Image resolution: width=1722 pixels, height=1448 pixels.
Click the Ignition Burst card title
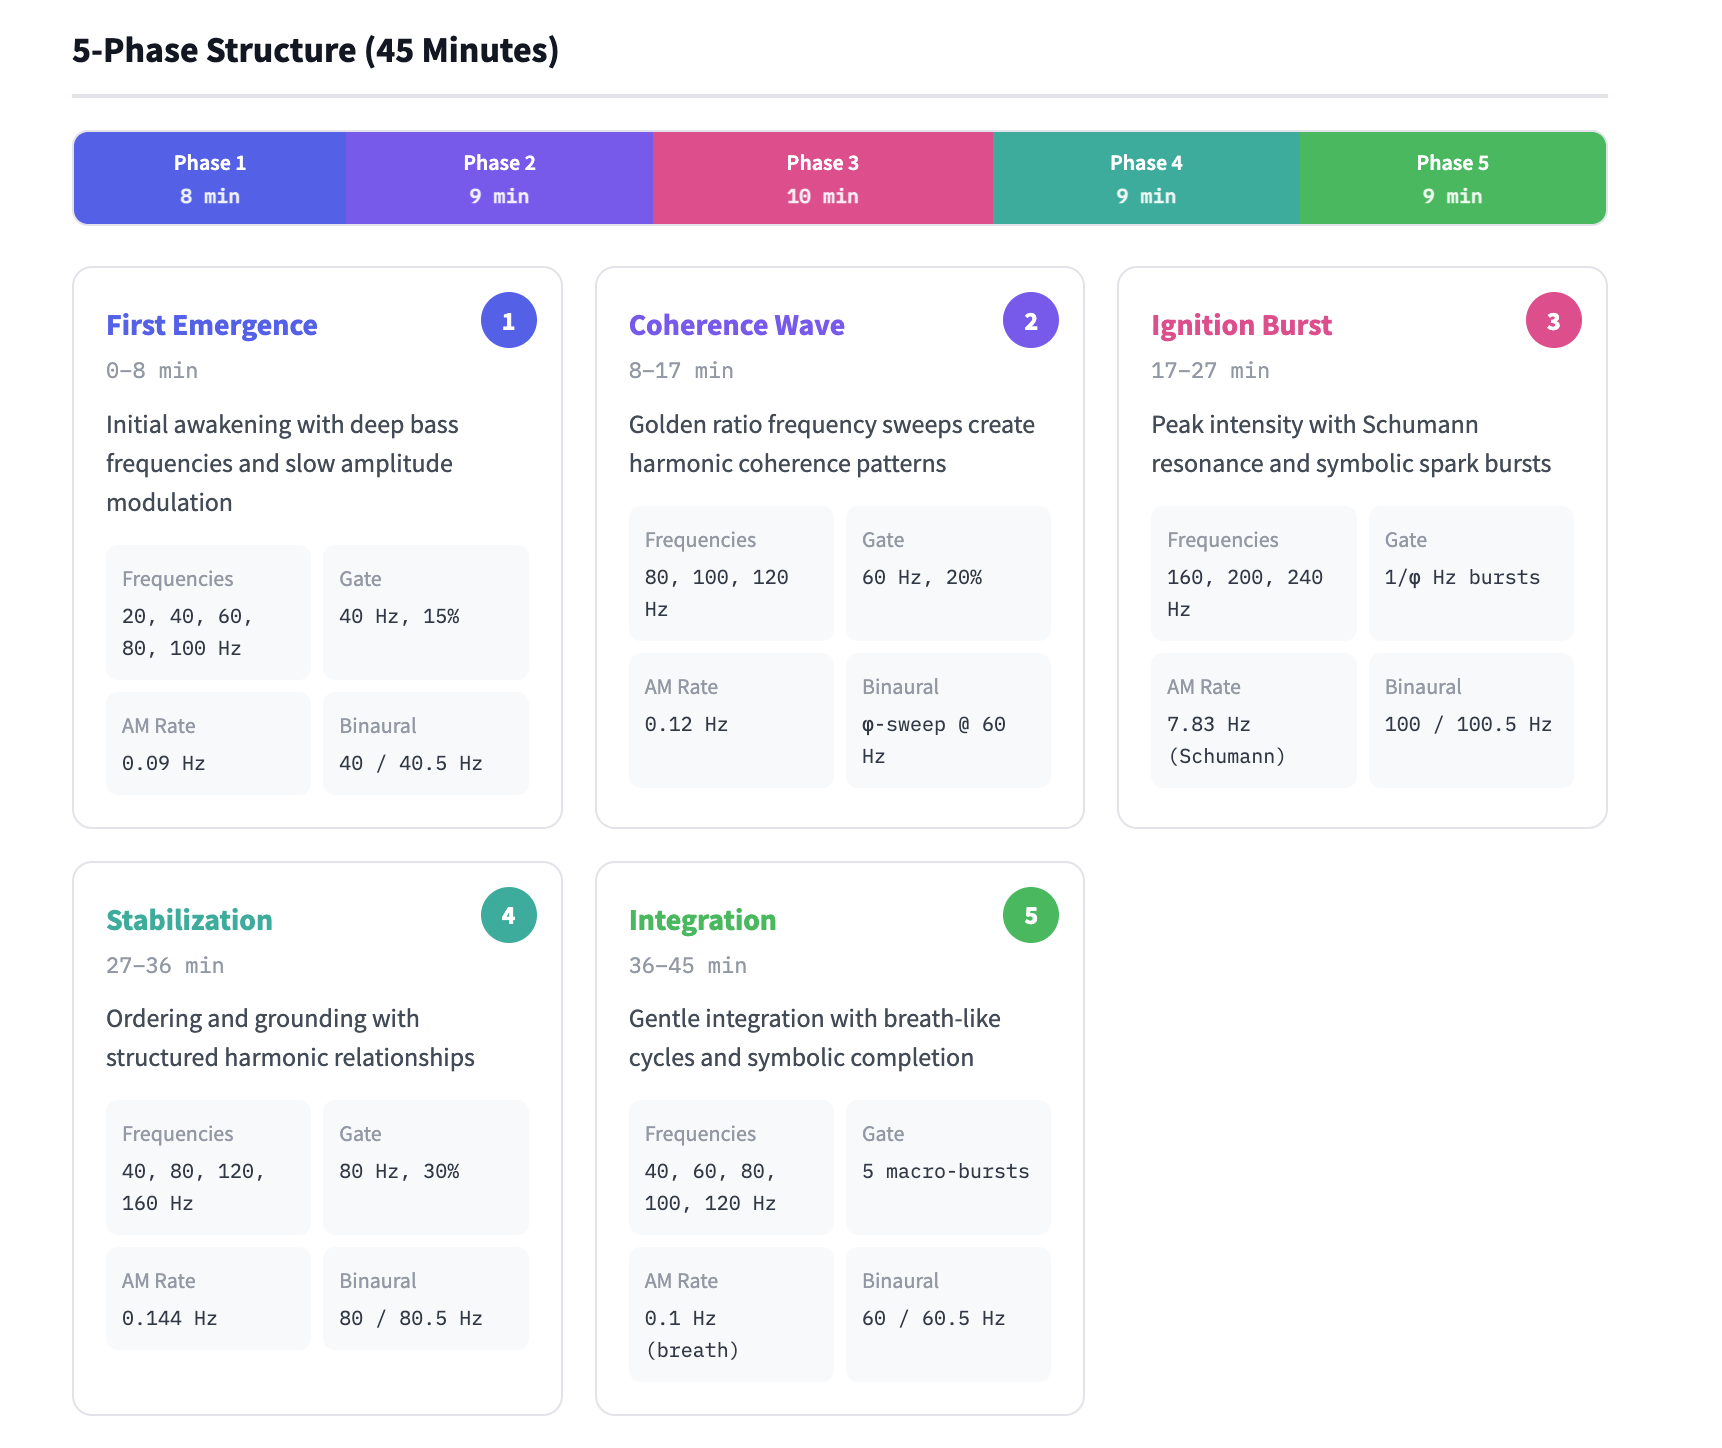click(x=1241, y=325)
